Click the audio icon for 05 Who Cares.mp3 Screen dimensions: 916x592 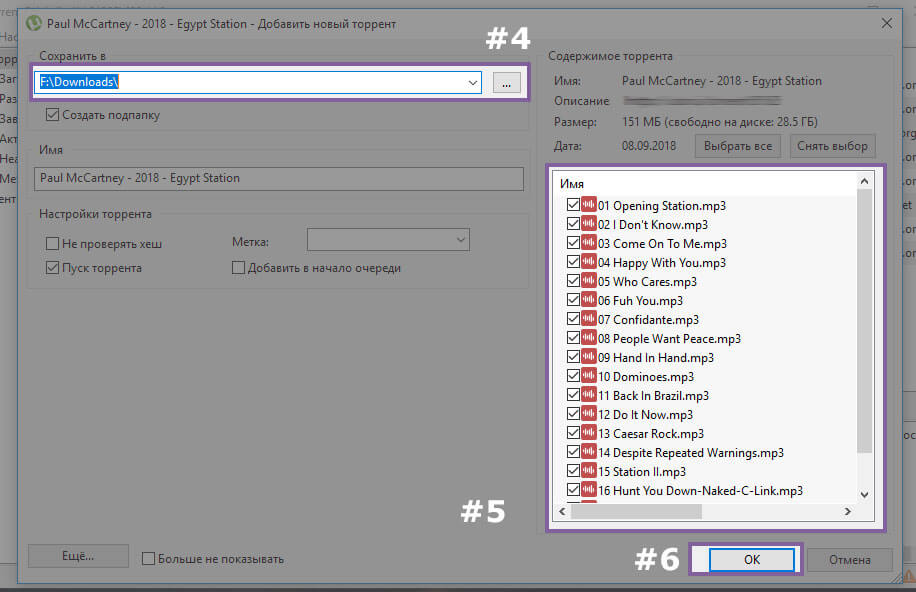589,281
